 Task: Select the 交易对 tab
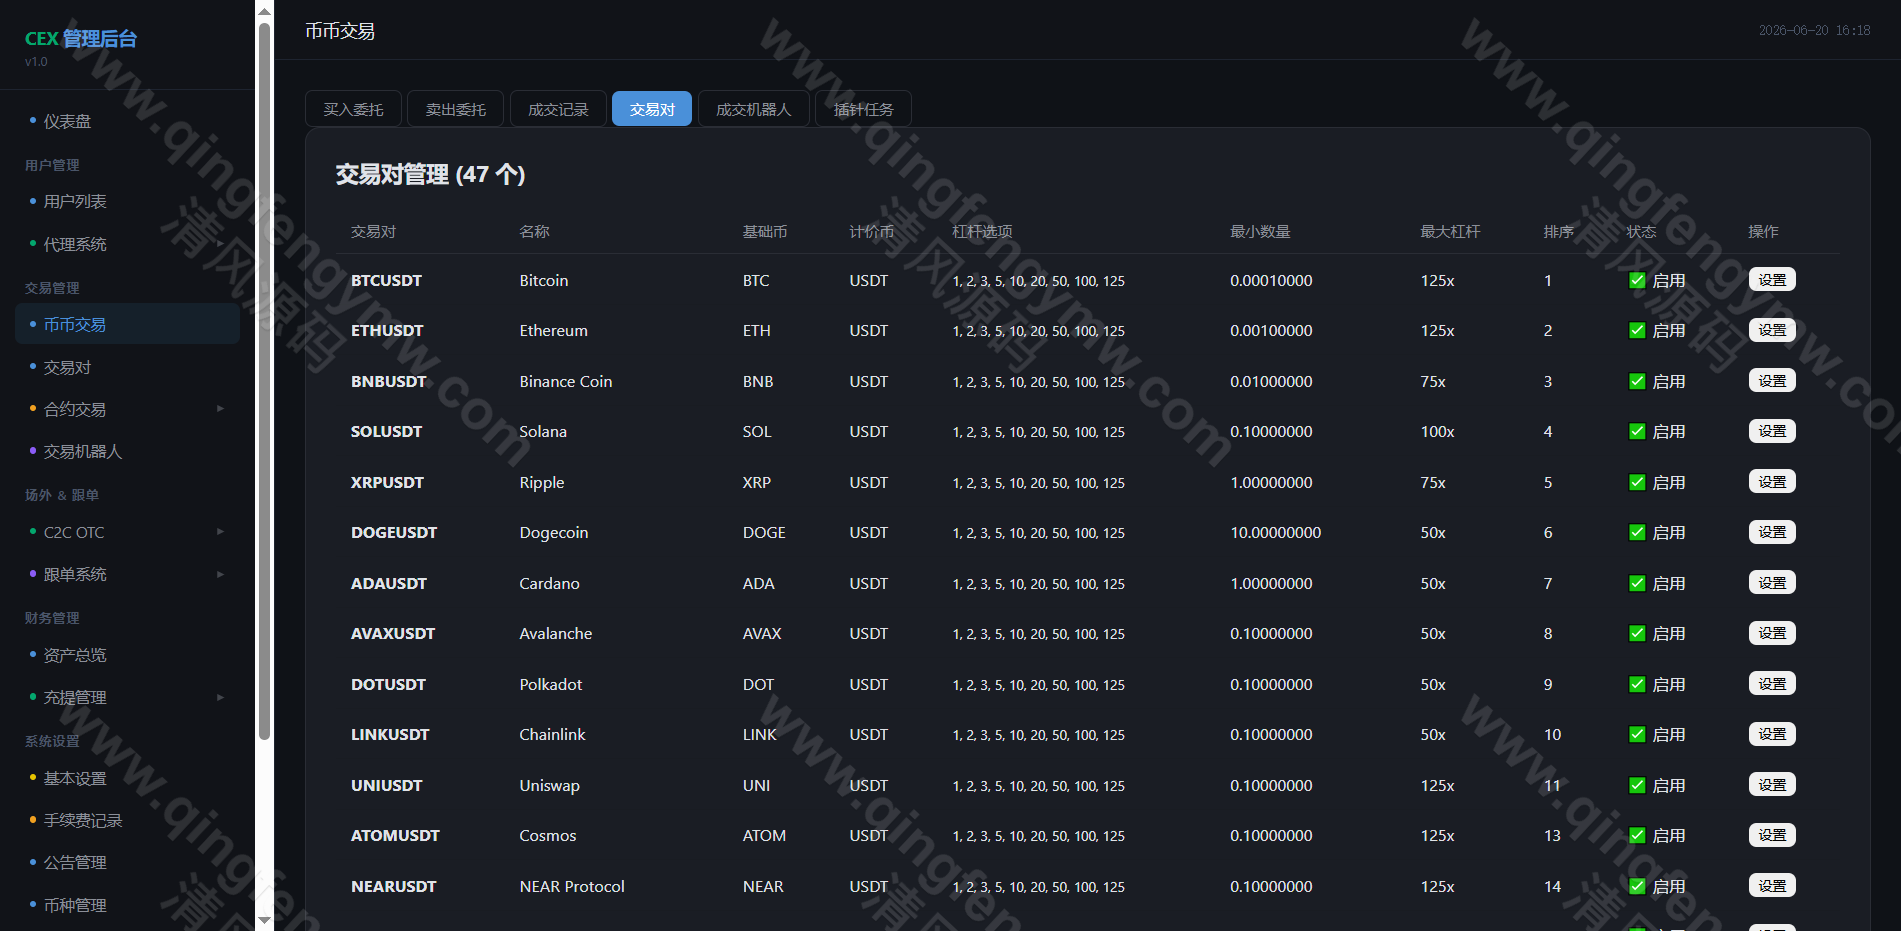tap(652, 109)
